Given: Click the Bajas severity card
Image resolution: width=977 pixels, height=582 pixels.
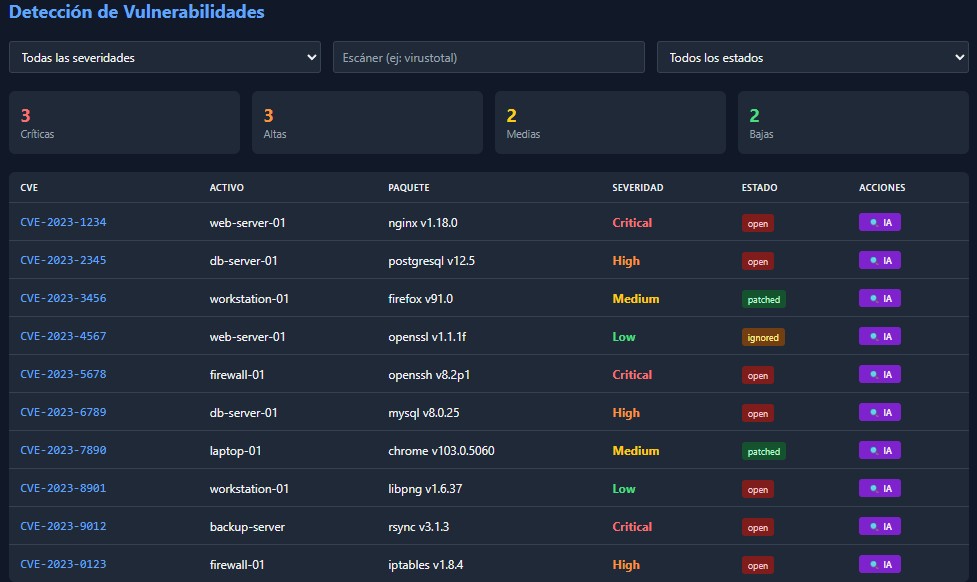Looking at the screenshot, I should (852, 122).
